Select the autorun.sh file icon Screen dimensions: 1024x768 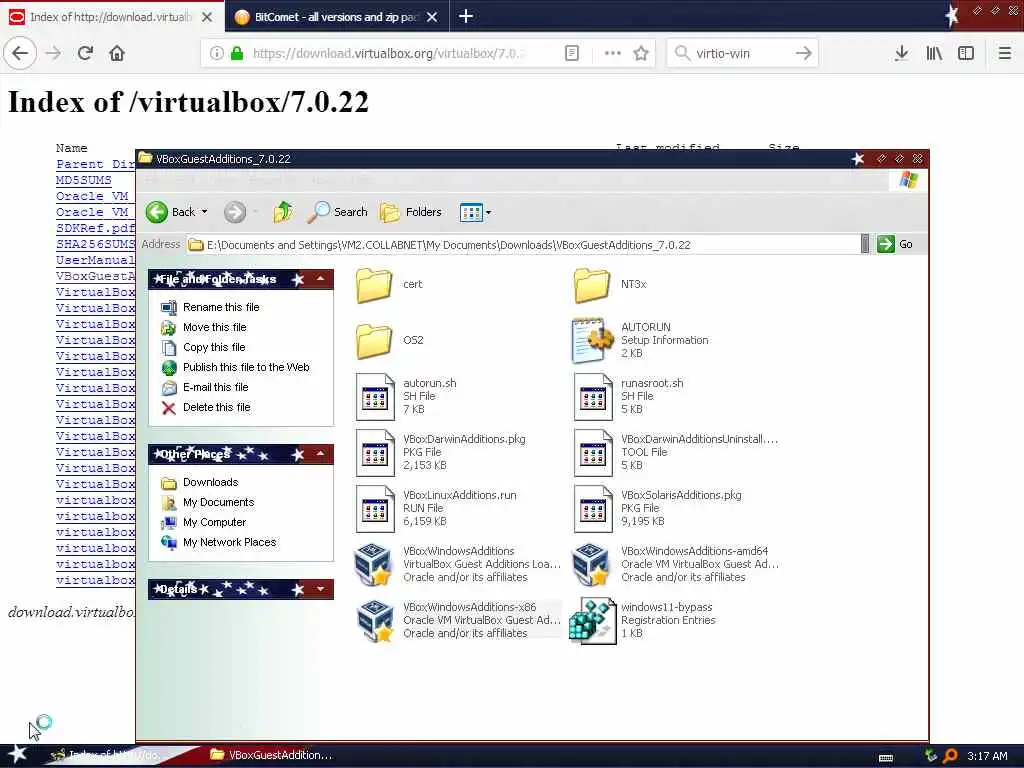tap(375, 396)
